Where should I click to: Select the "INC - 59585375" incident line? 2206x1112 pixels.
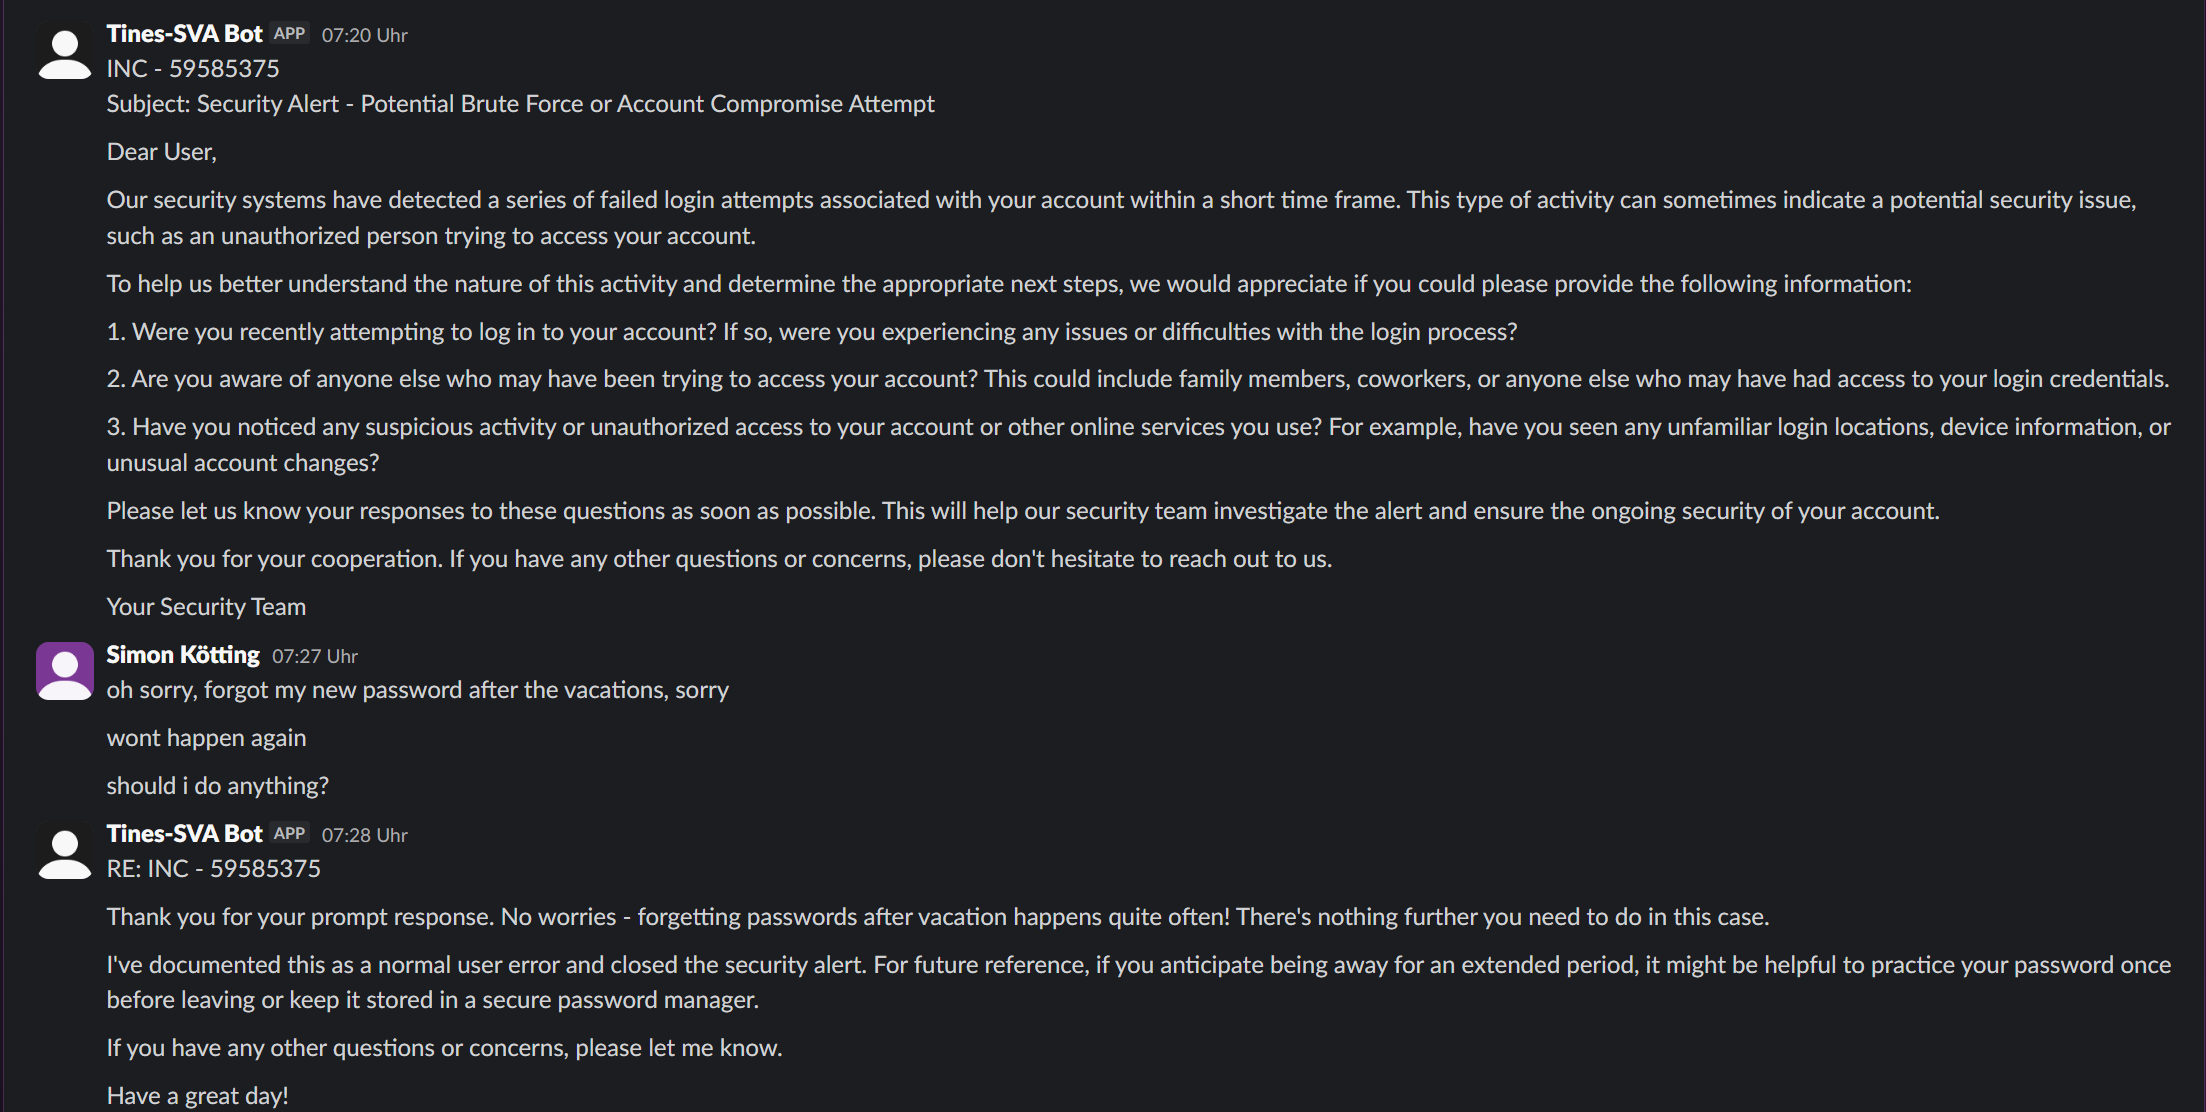click(x=193, y=69)
